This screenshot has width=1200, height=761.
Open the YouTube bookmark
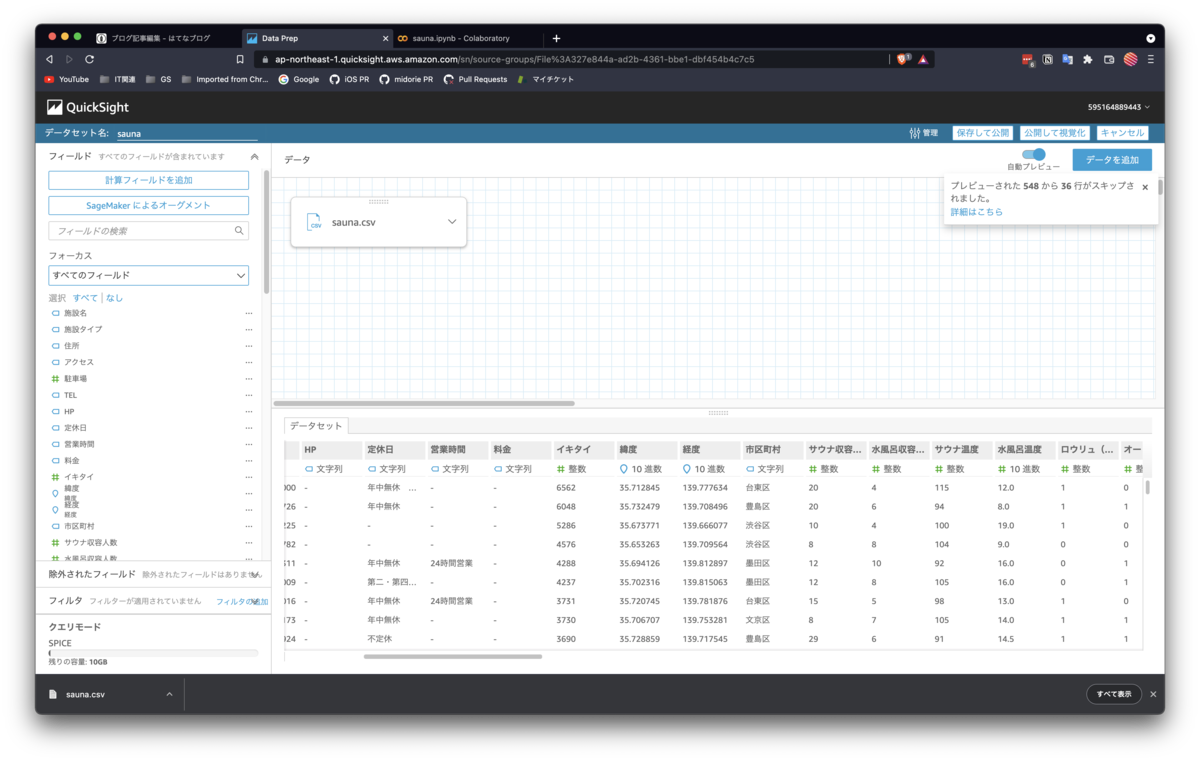pyautogui.click(x=67, y=79)
